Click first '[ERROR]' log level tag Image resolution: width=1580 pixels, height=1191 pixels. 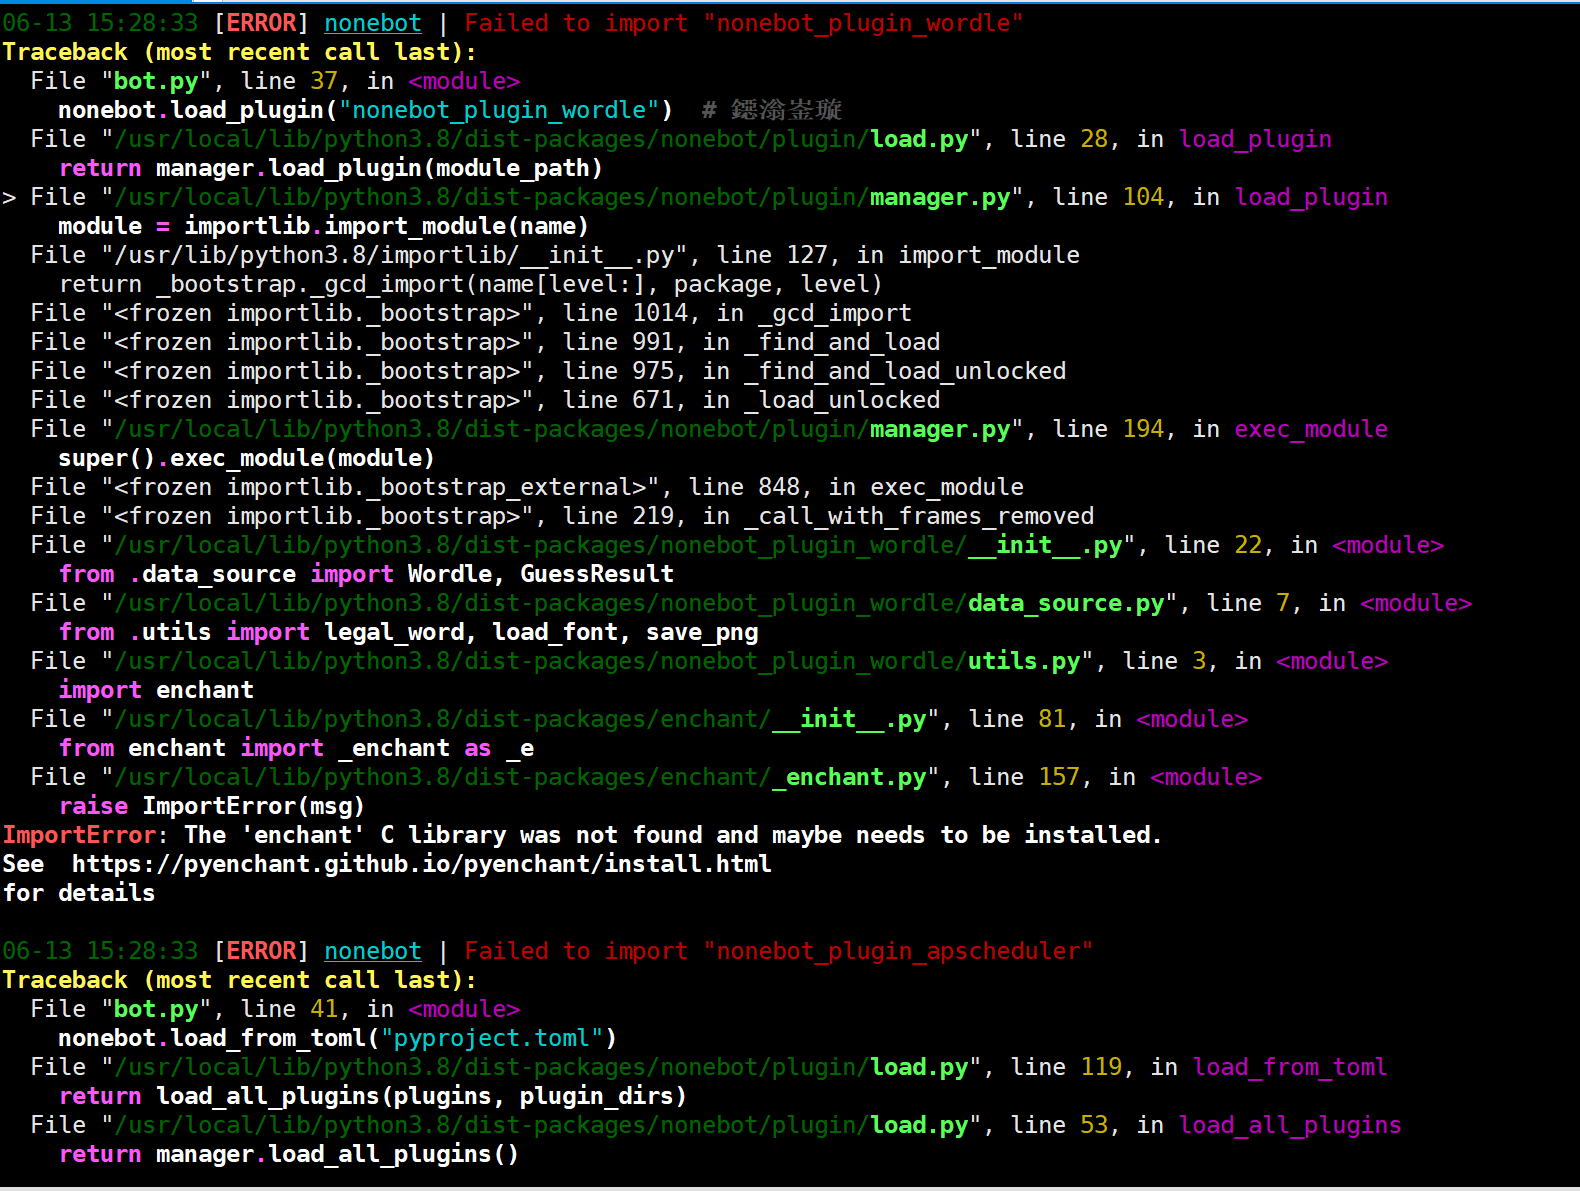(261, 23)
